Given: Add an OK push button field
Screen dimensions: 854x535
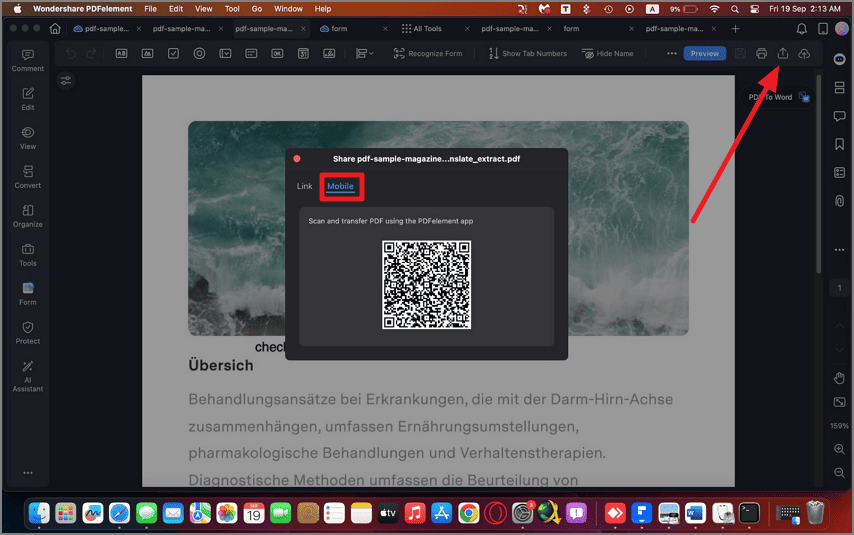Looking at the screenshot, I should 277,53.
